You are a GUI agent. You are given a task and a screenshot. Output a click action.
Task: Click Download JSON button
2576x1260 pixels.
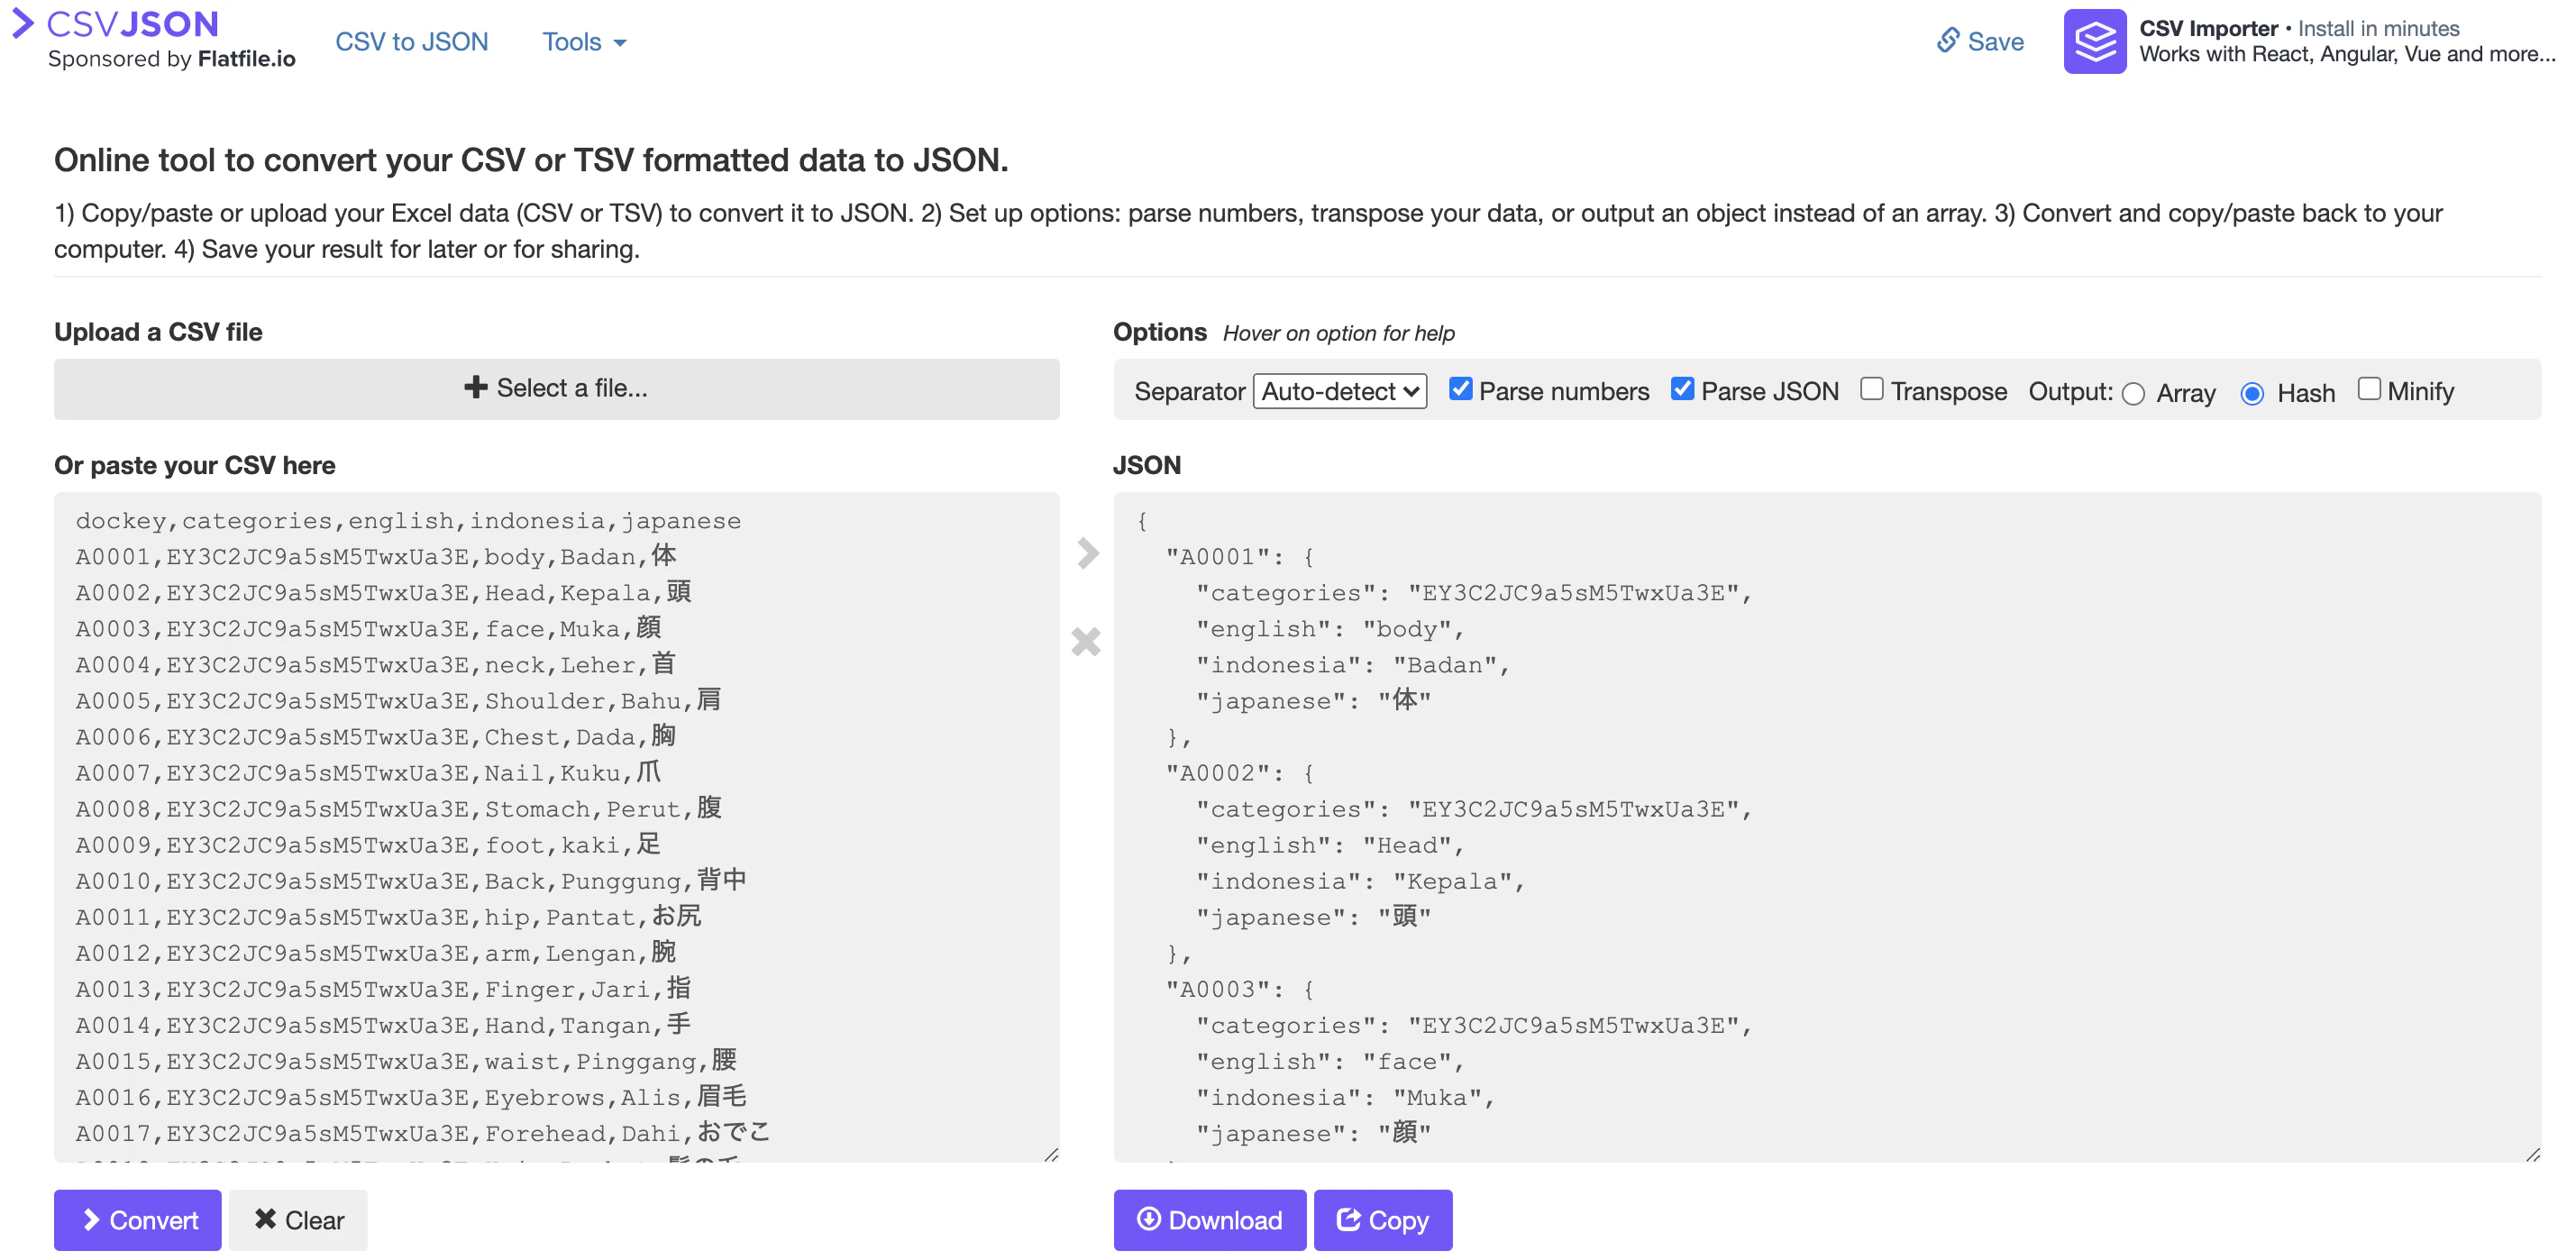[1209, 1220]
